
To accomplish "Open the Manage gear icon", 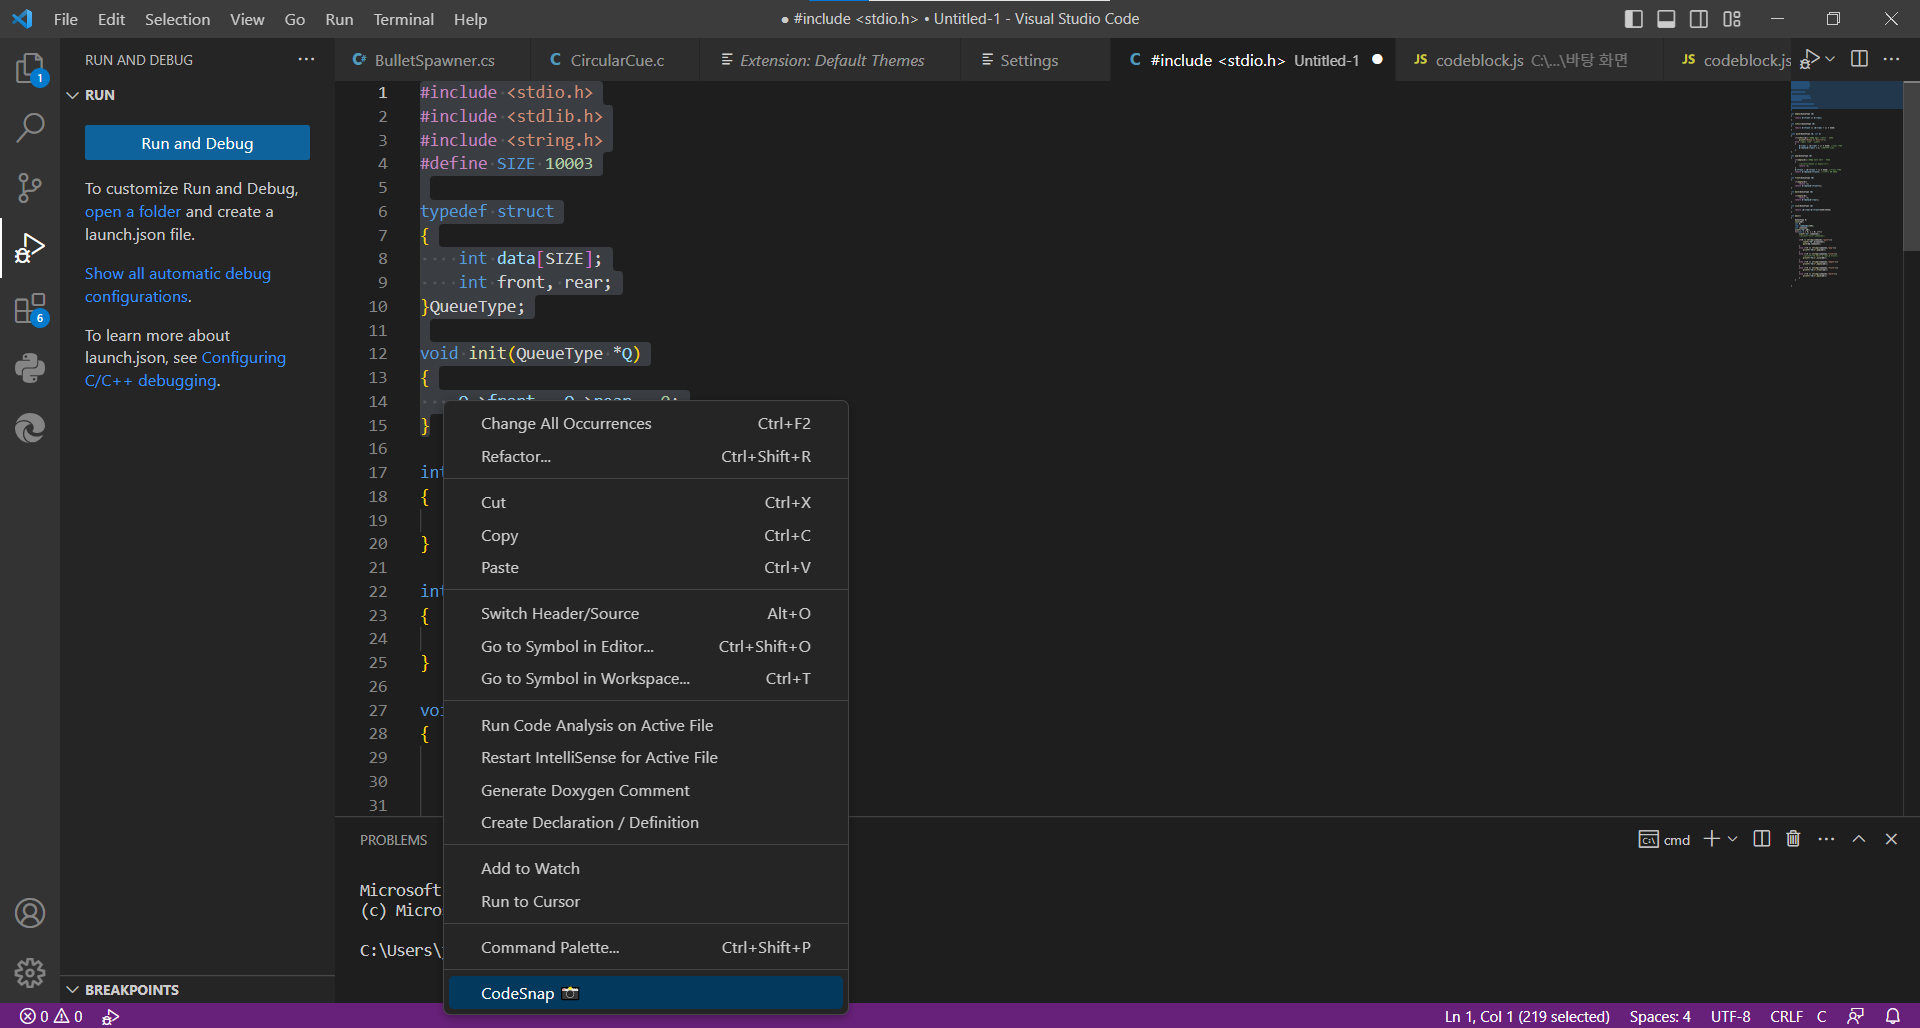I will [30, 972].
